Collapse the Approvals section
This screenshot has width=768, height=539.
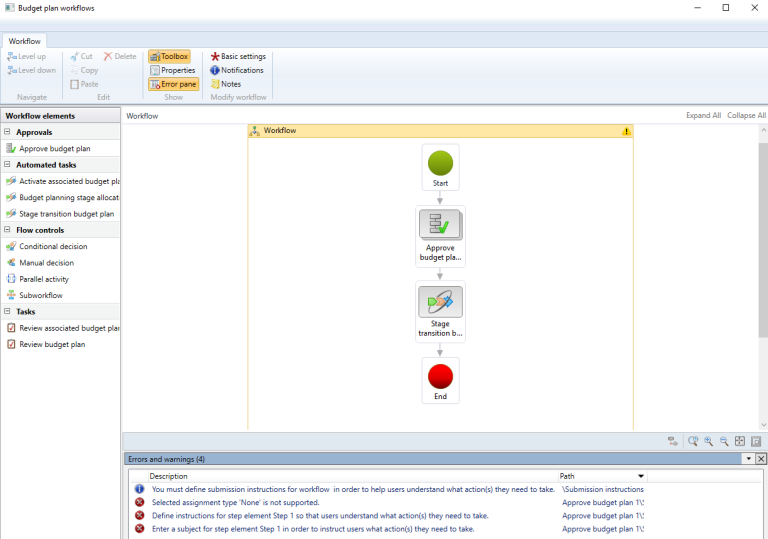8,132
